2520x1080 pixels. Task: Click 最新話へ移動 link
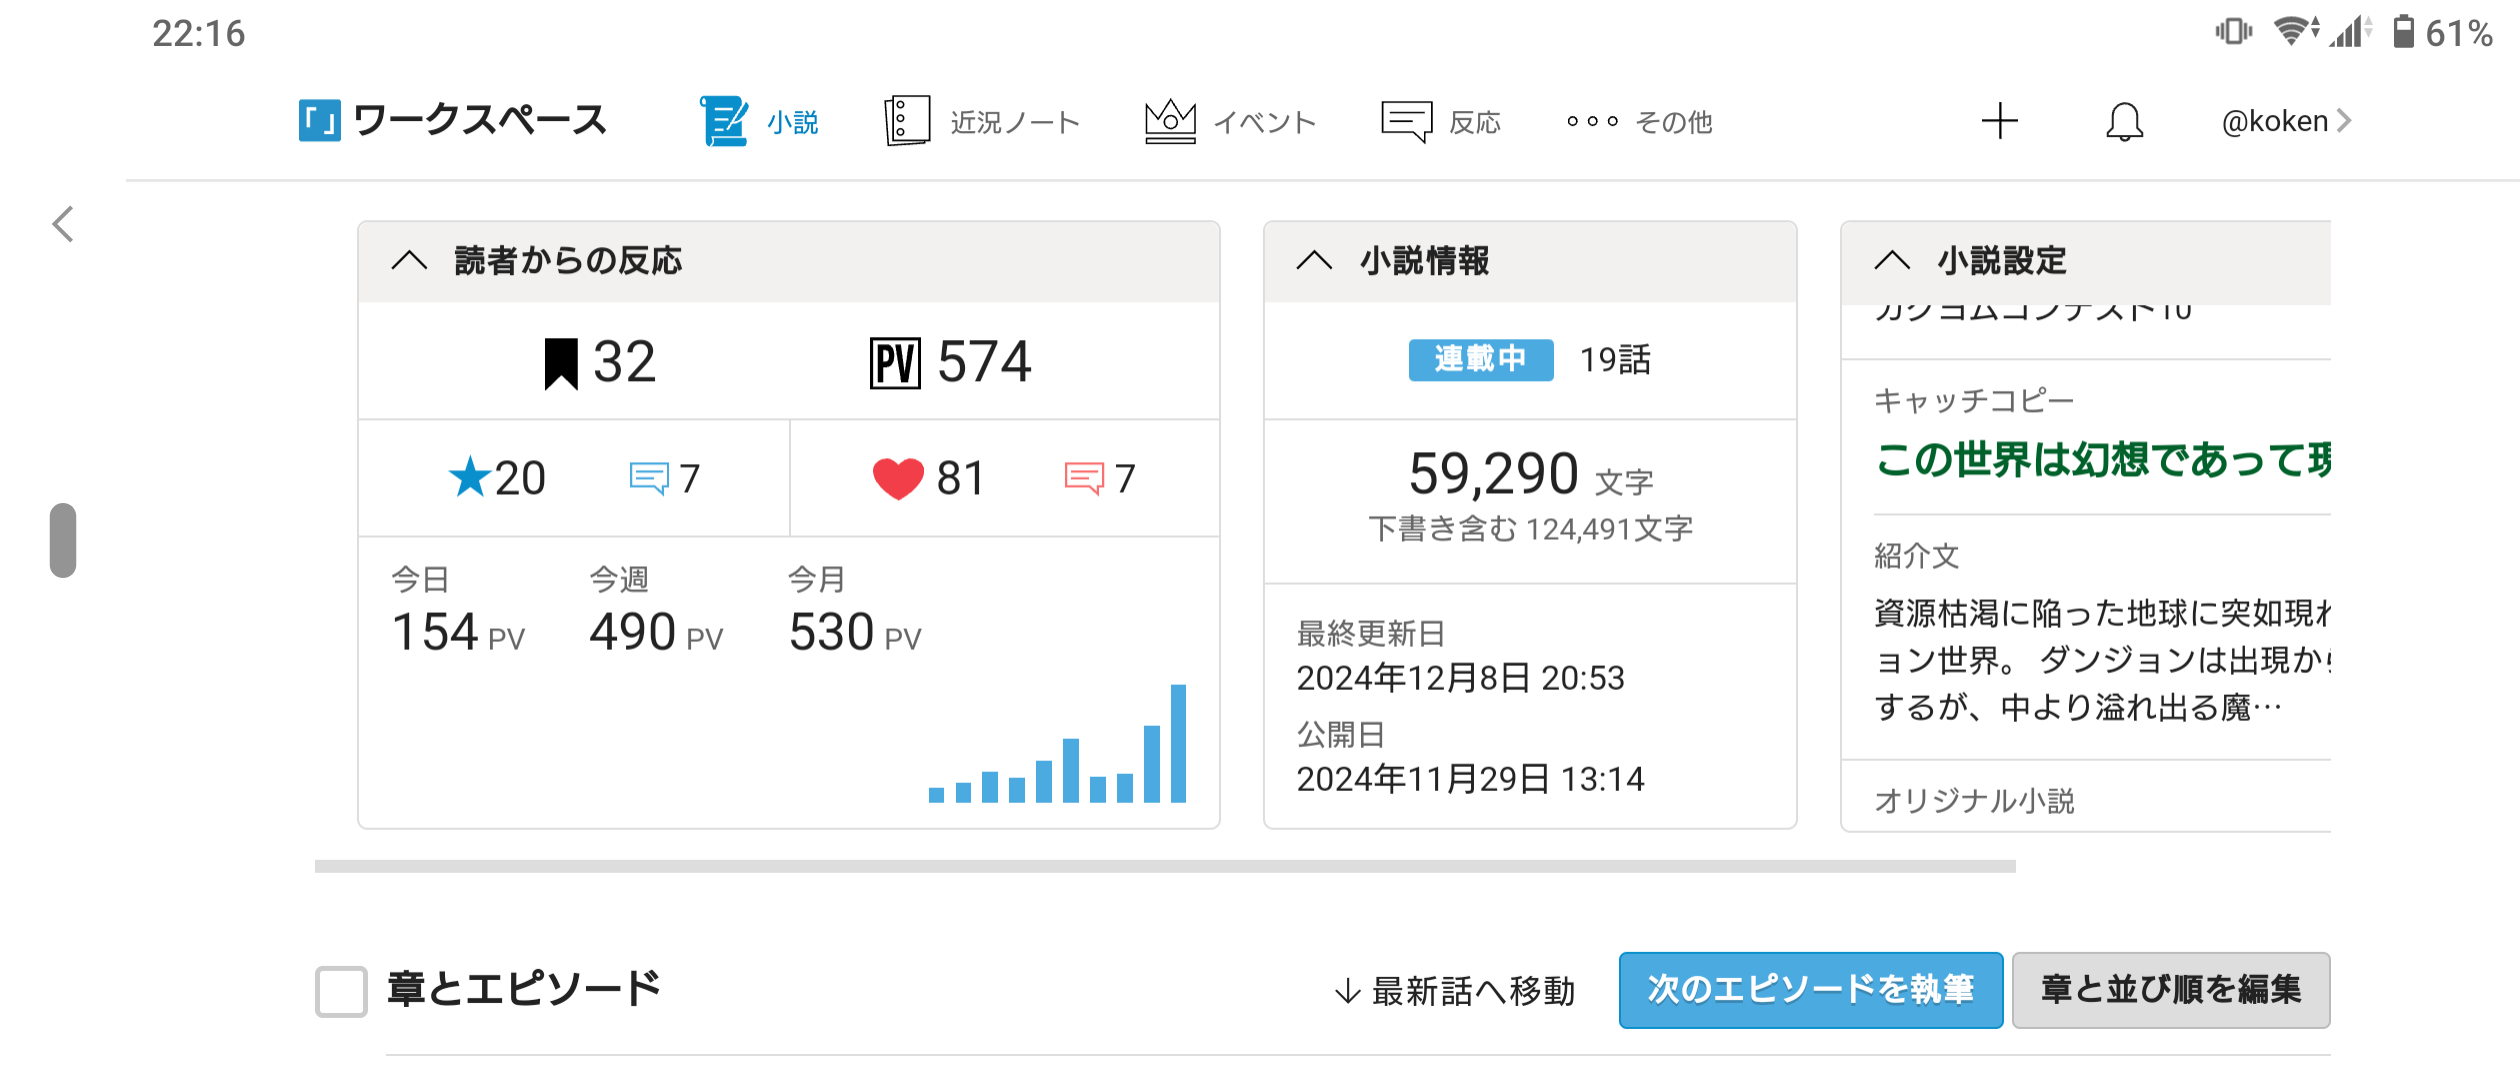coord(1455,991)
